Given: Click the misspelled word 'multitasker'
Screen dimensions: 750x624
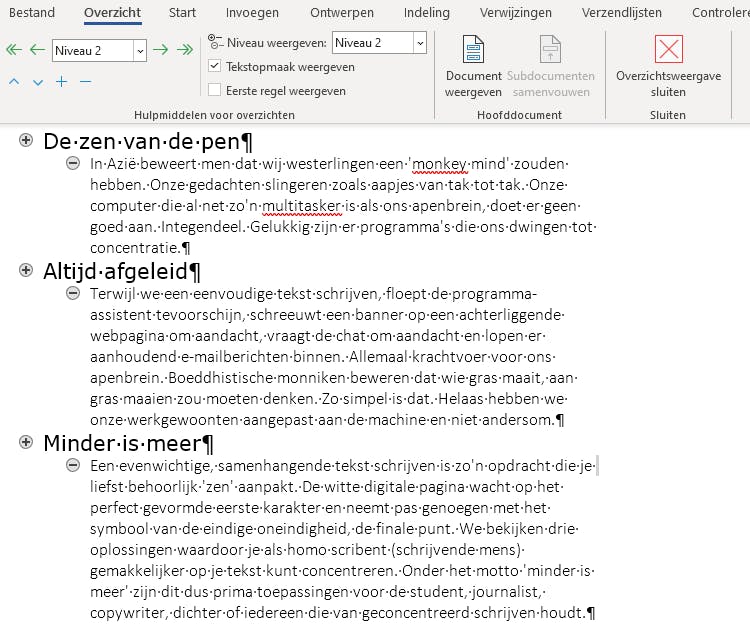Looking at the screenshot, I should (x=302, y=206).
